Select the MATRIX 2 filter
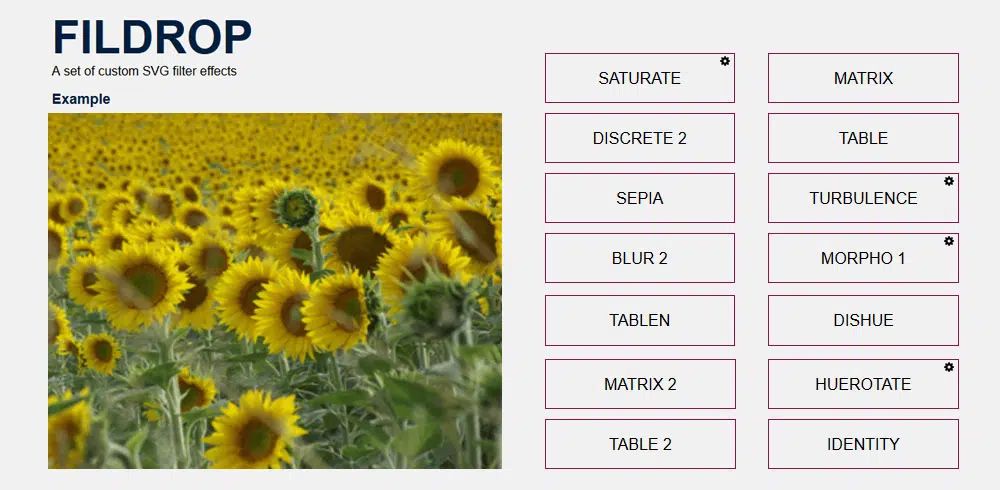The image size is (1000, 490). pyautogui.click(x=639, y=384)
